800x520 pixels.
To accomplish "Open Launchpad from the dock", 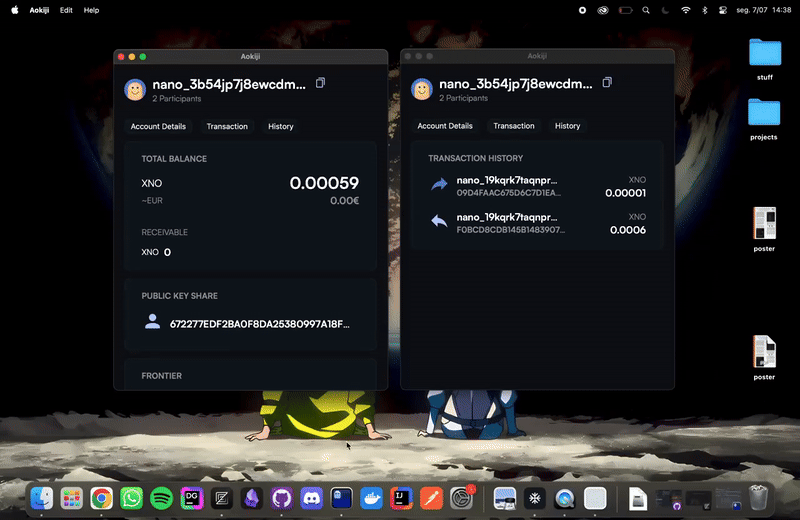I will click(x=71, y=498).
